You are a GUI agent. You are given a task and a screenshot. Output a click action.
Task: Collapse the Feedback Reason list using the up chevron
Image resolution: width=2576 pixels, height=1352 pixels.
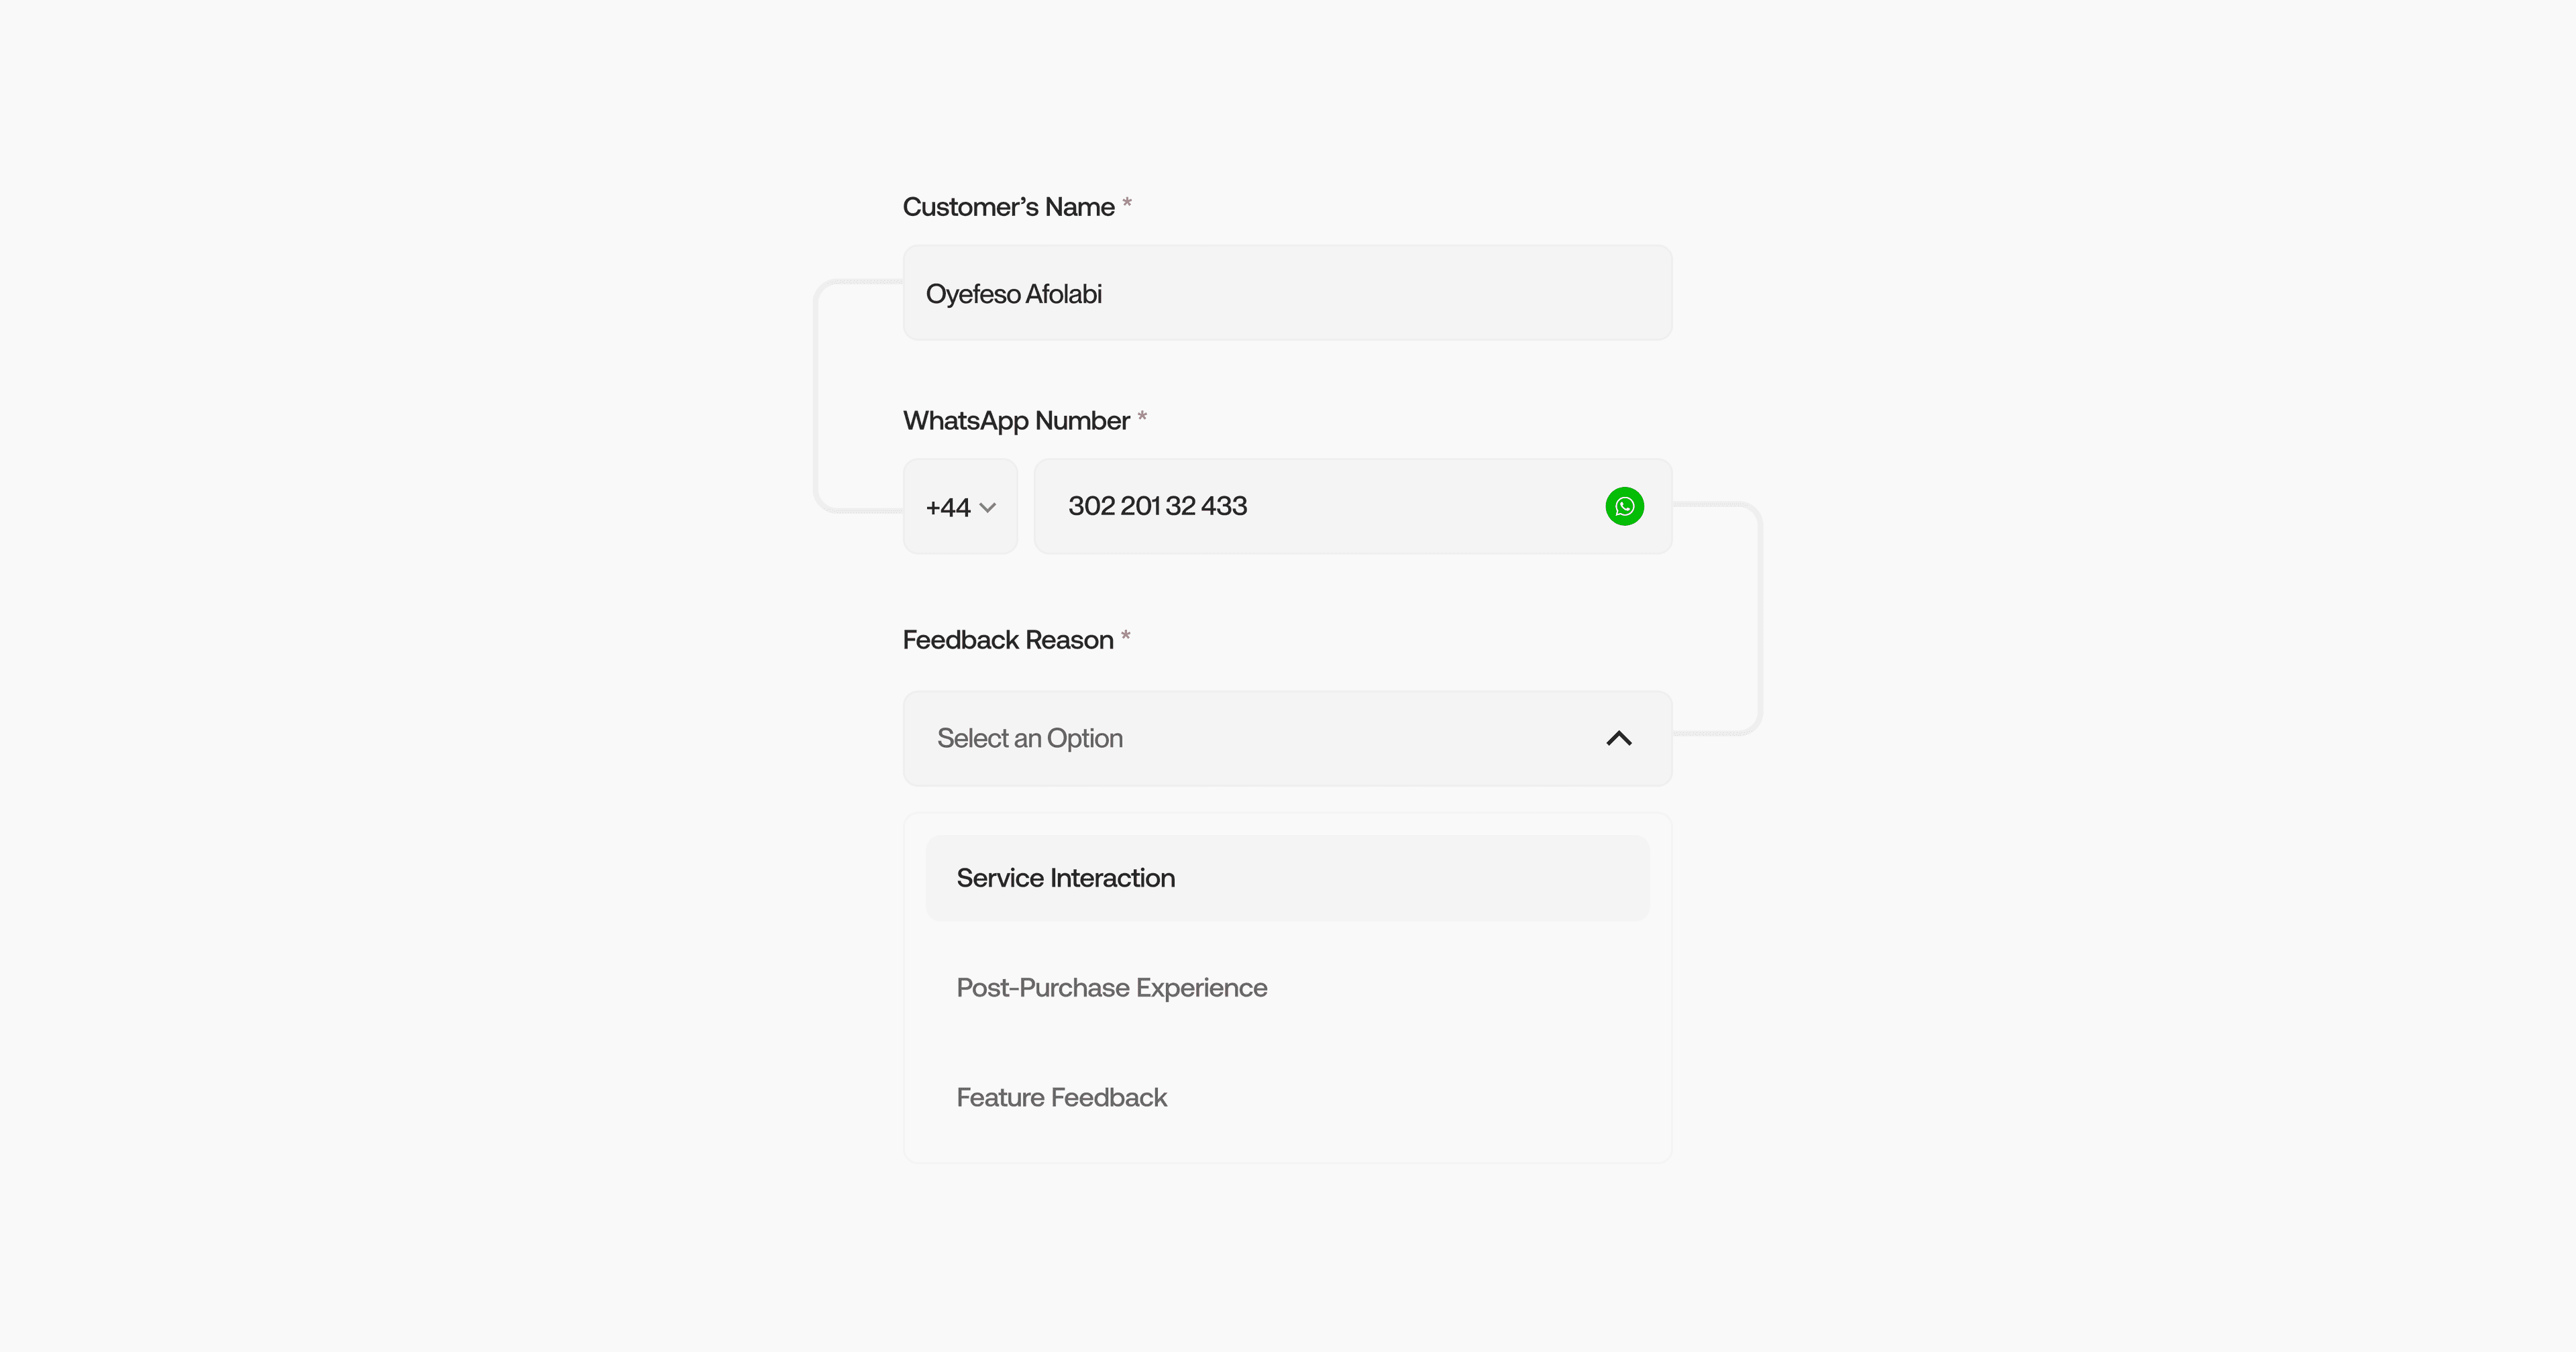click(x=1618, y=738)
